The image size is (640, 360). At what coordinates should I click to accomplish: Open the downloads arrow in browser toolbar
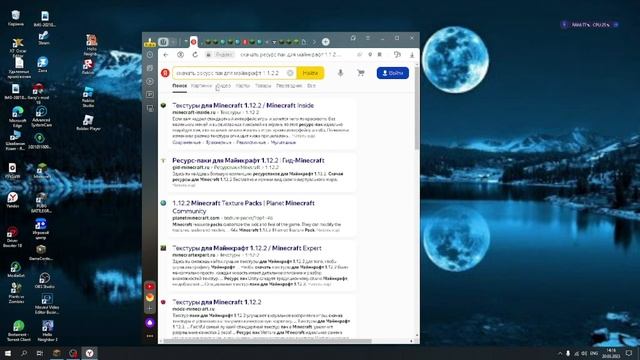tap(412, 55)
